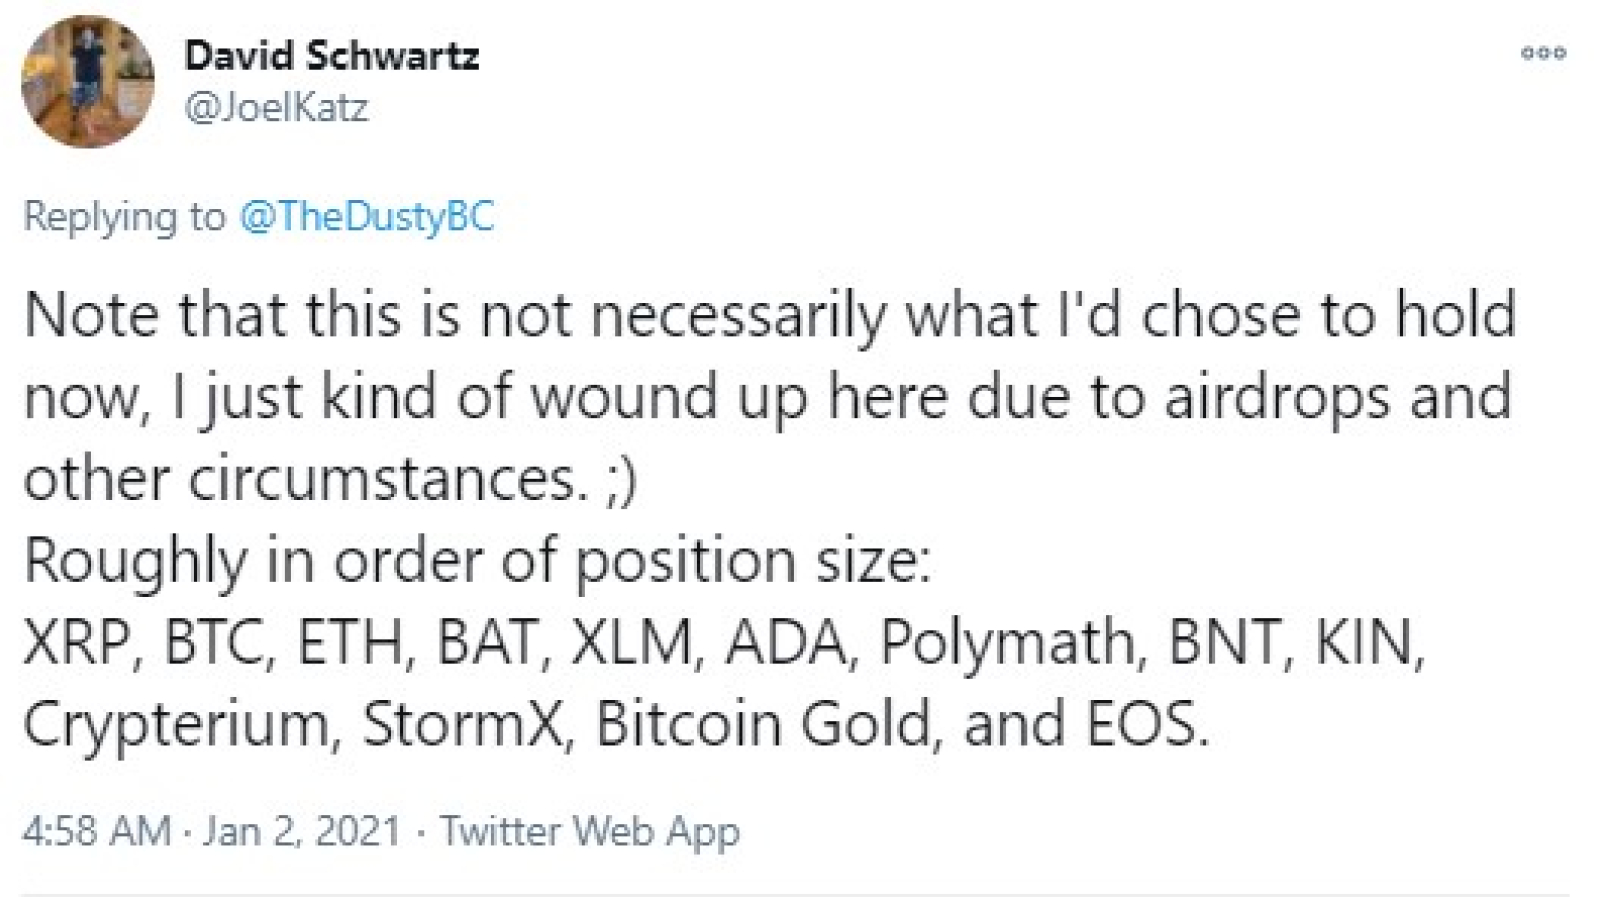Select the word StormX in tweet
The width and height of the screenshot is (1600, 900).
tap(462, 723)
